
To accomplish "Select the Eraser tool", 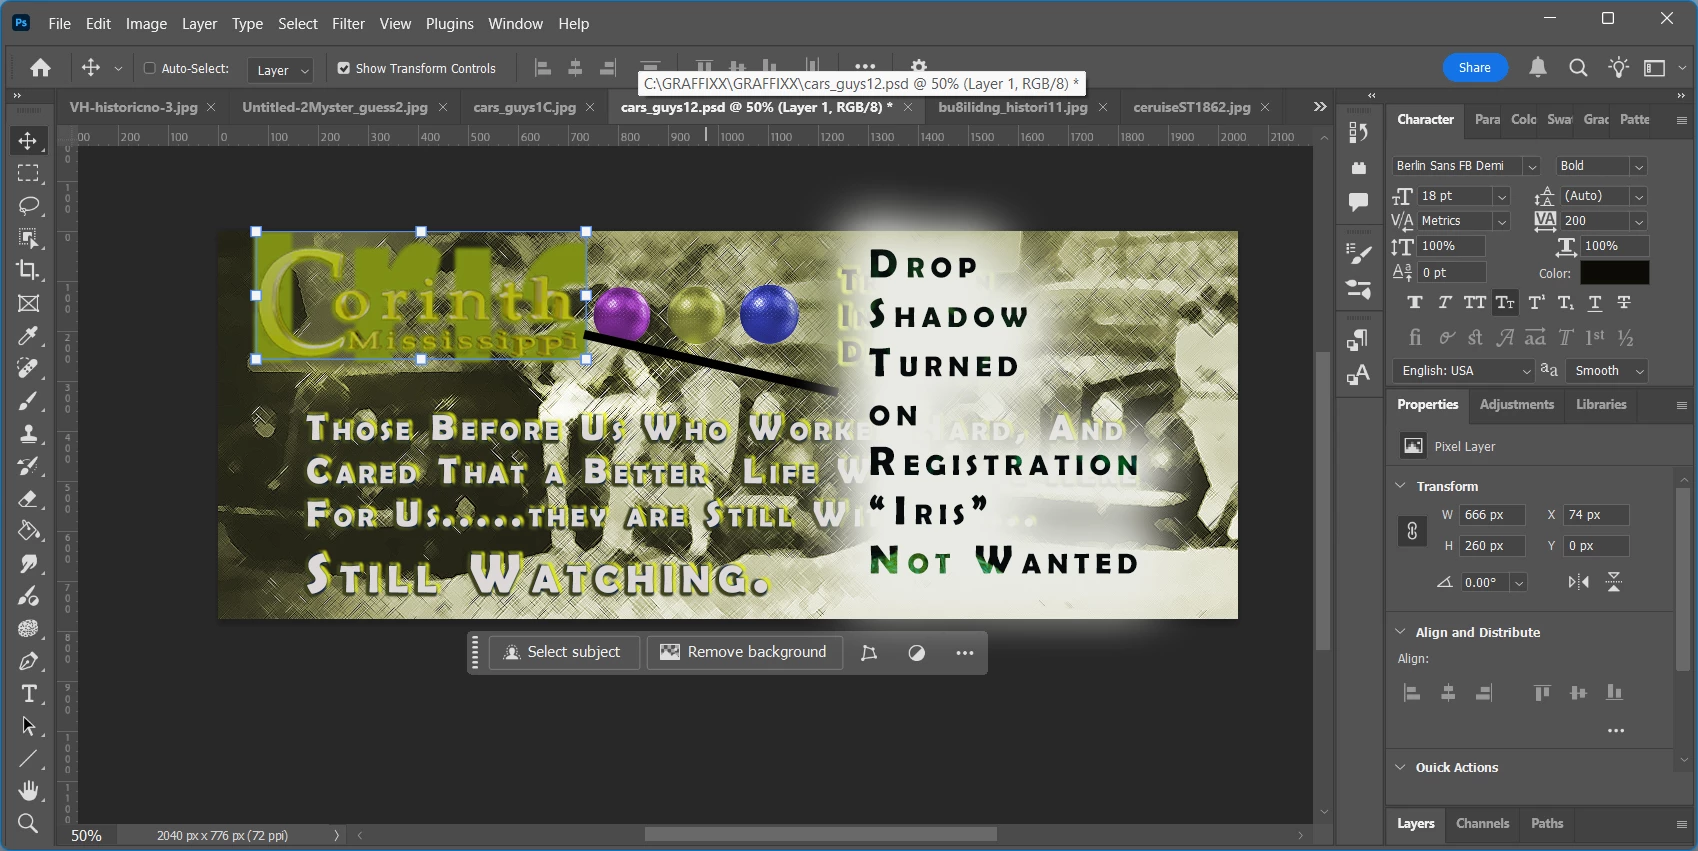I will point(28,498).
